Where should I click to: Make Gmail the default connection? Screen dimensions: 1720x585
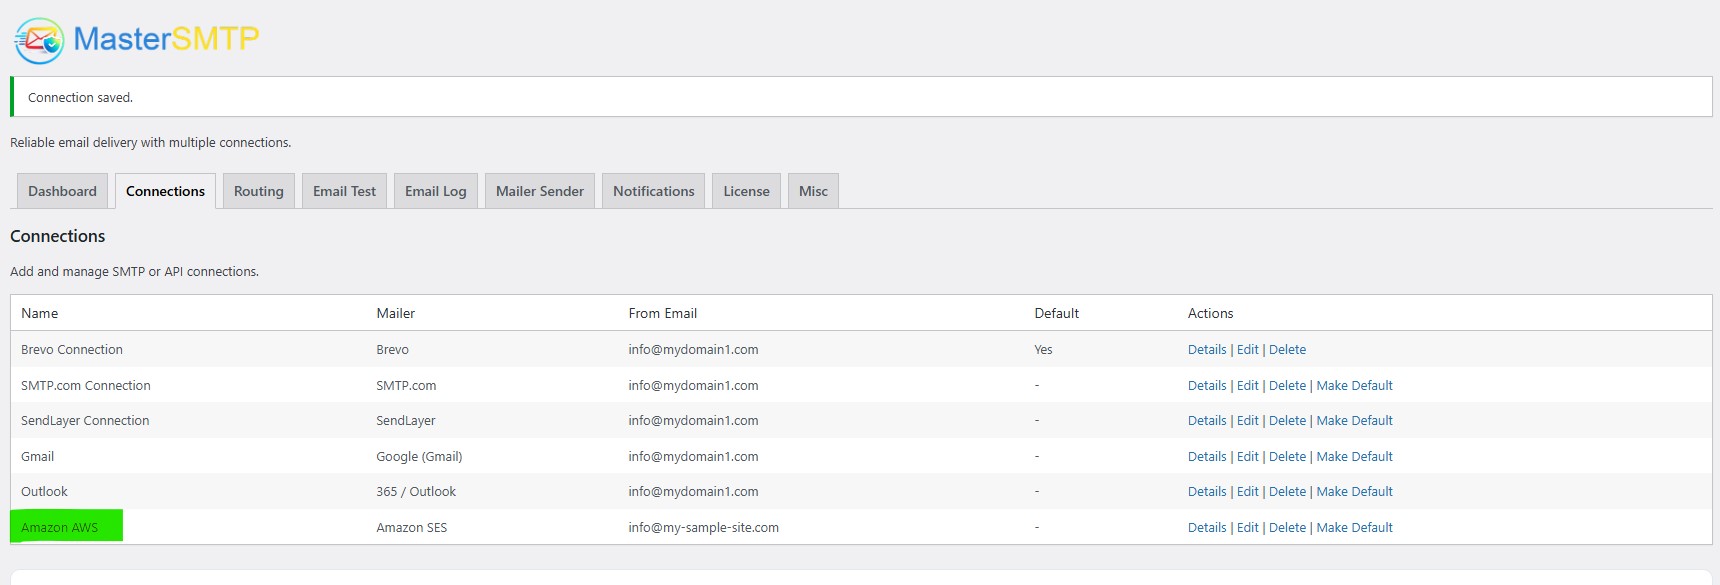pyautogui.click(x=1354, y=457)
